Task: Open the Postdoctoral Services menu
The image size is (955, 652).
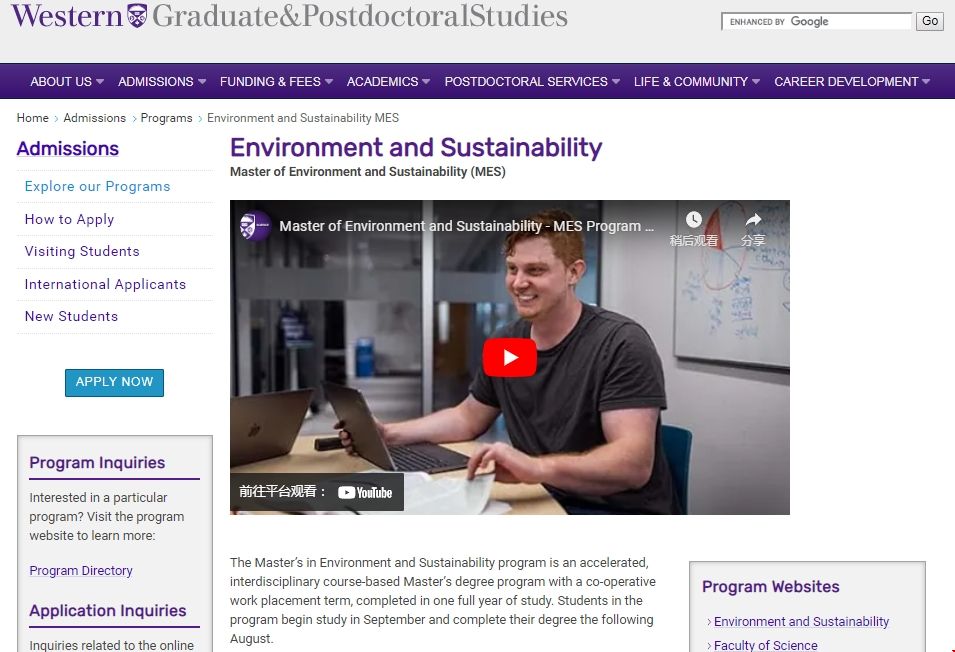Action: pos(532,82)
